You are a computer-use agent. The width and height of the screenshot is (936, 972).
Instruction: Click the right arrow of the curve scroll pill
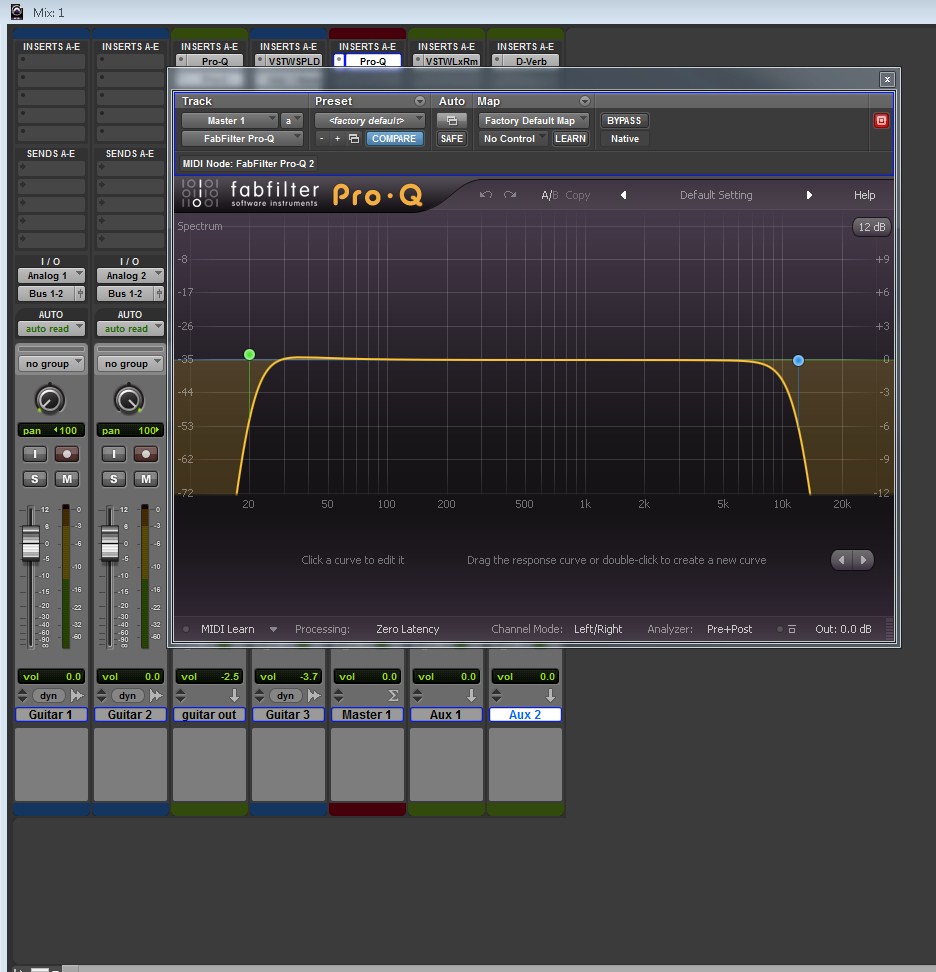point(863,560)
